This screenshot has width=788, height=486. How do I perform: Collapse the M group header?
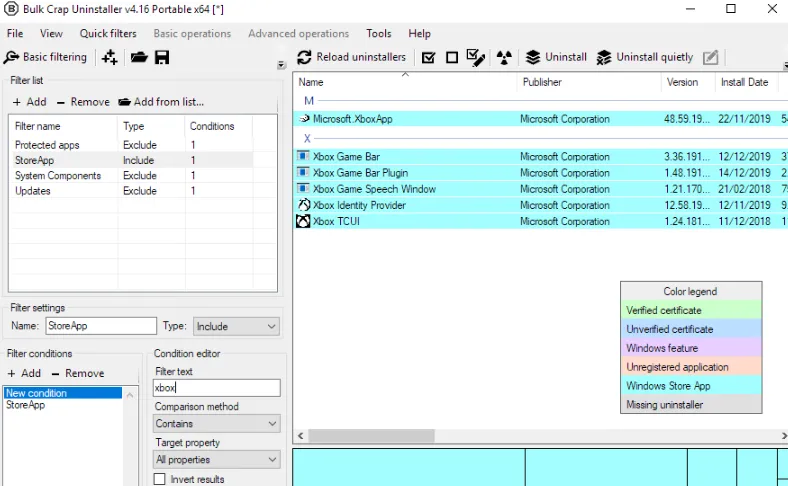point(309,101)
